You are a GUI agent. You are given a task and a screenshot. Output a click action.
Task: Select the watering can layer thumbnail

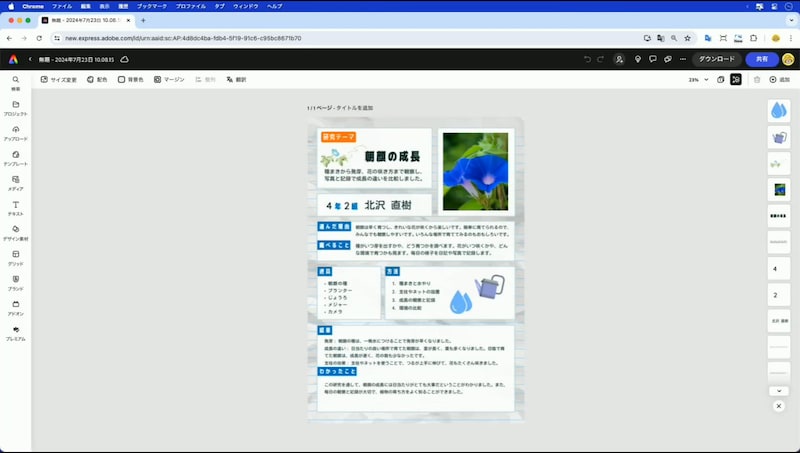pos(779,137)
